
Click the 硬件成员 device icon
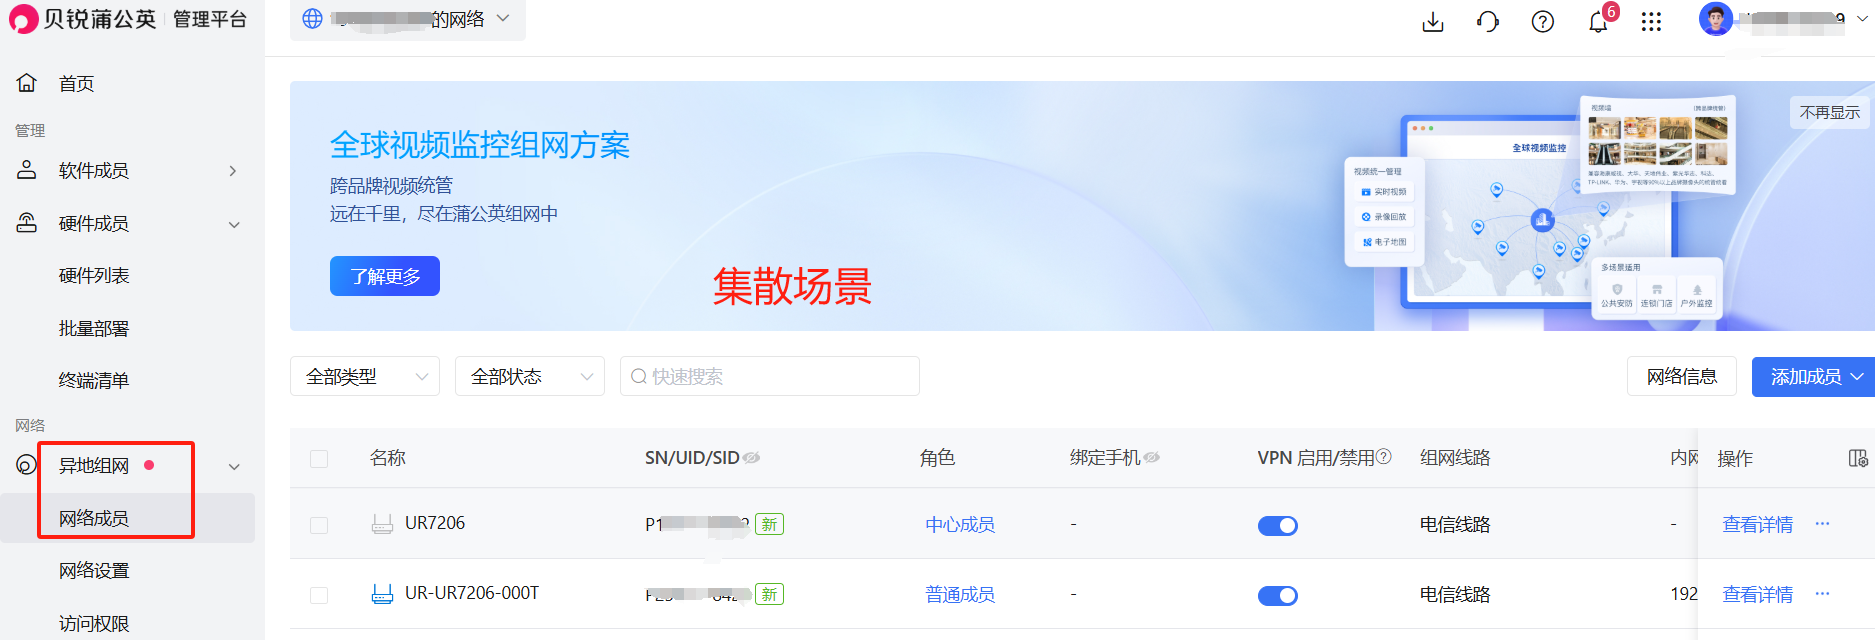(x=27, y=223)
